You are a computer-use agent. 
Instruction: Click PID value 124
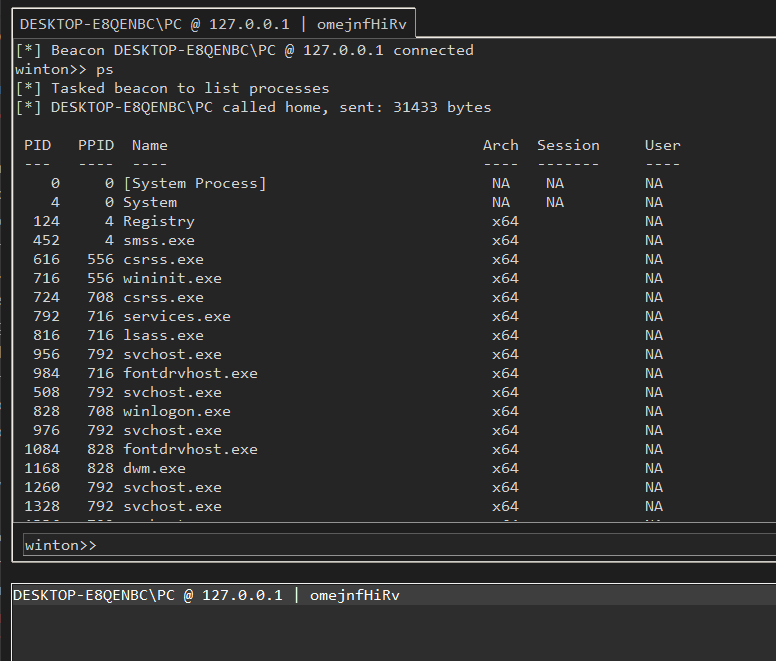pyautogui.click(x=47, y=221)
